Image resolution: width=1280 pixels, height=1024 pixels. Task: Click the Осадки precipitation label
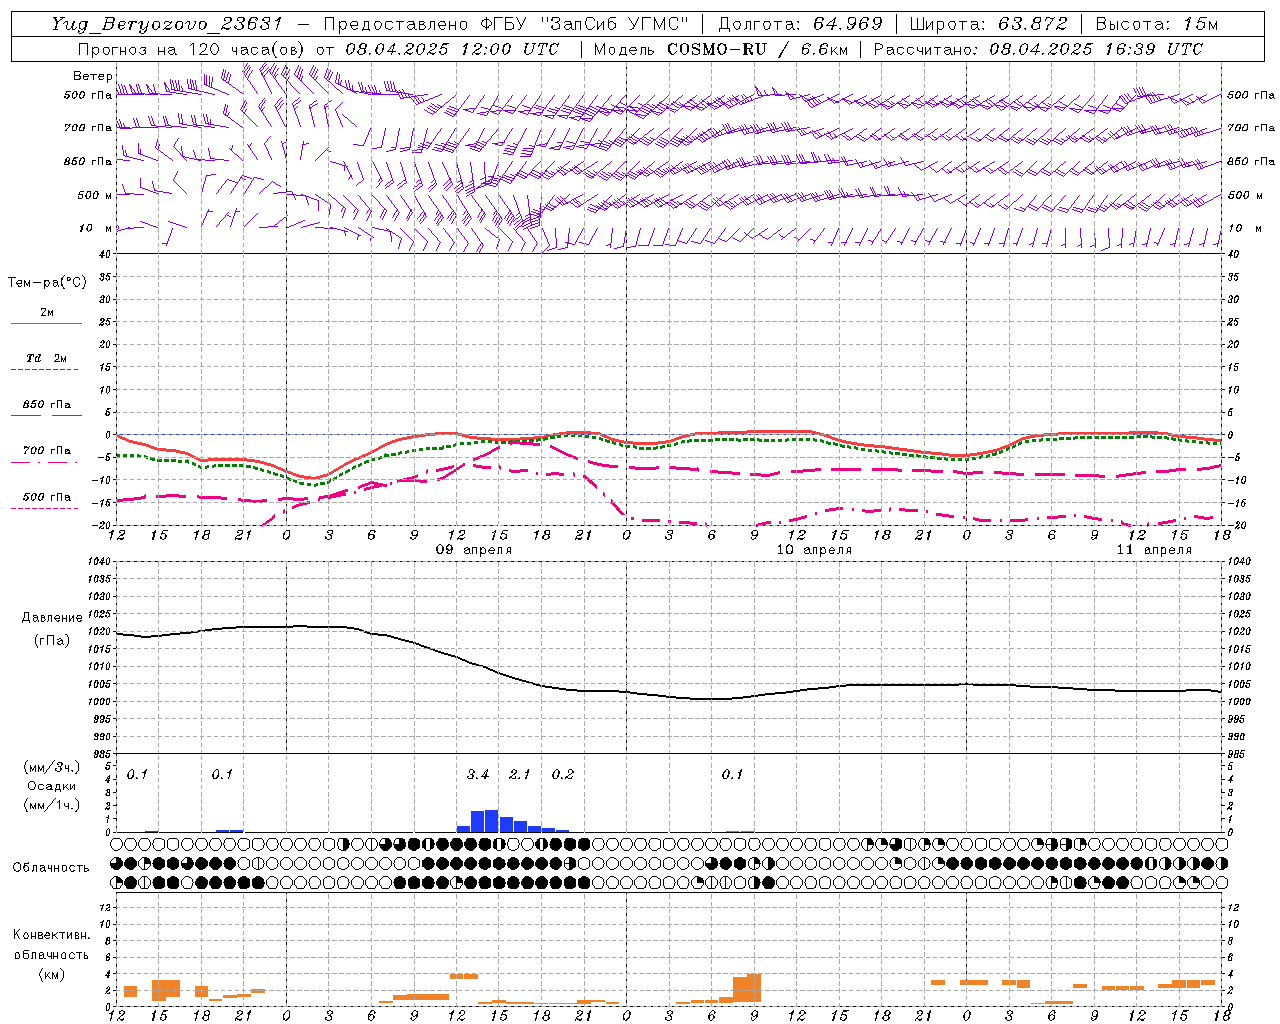52,786
